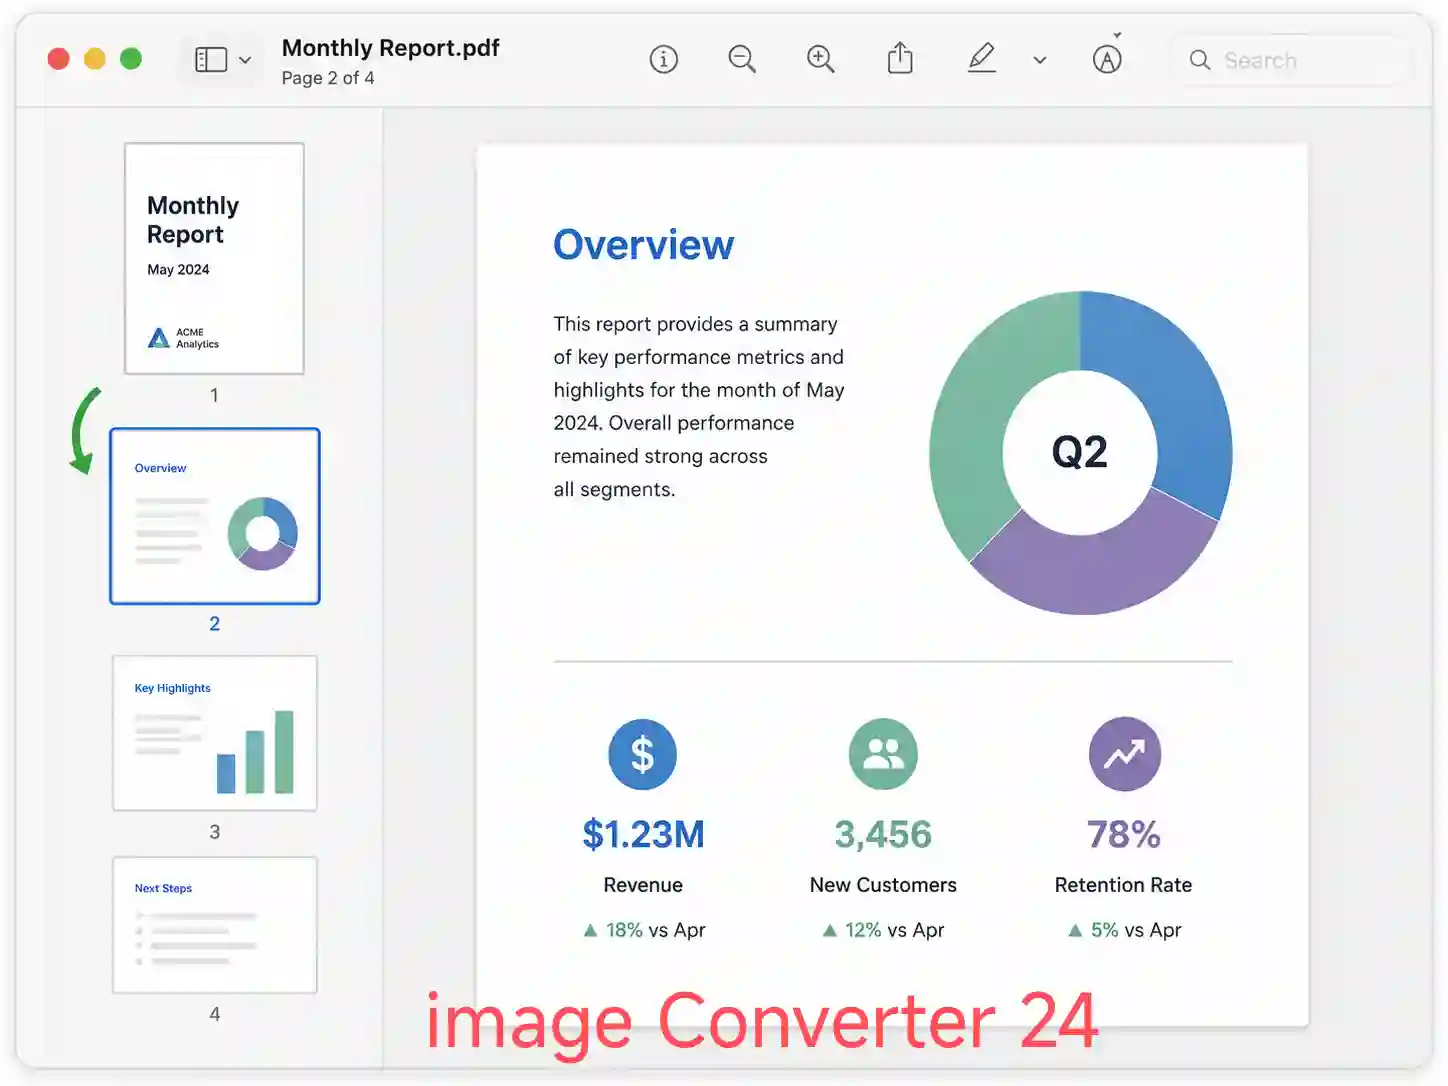This screenshot has height=1086, width=1448.
Task: Click the $1.23M revenue value
Action: pos(644,834)
